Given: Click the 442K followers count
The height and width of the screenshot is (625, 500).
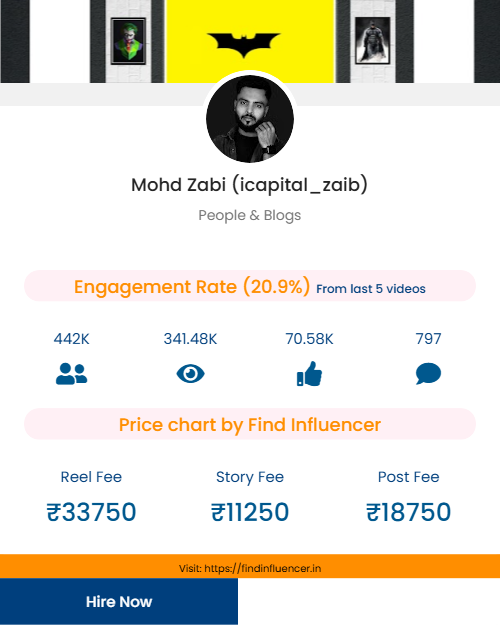Looking at the screenshot, I should click(71, 339).
